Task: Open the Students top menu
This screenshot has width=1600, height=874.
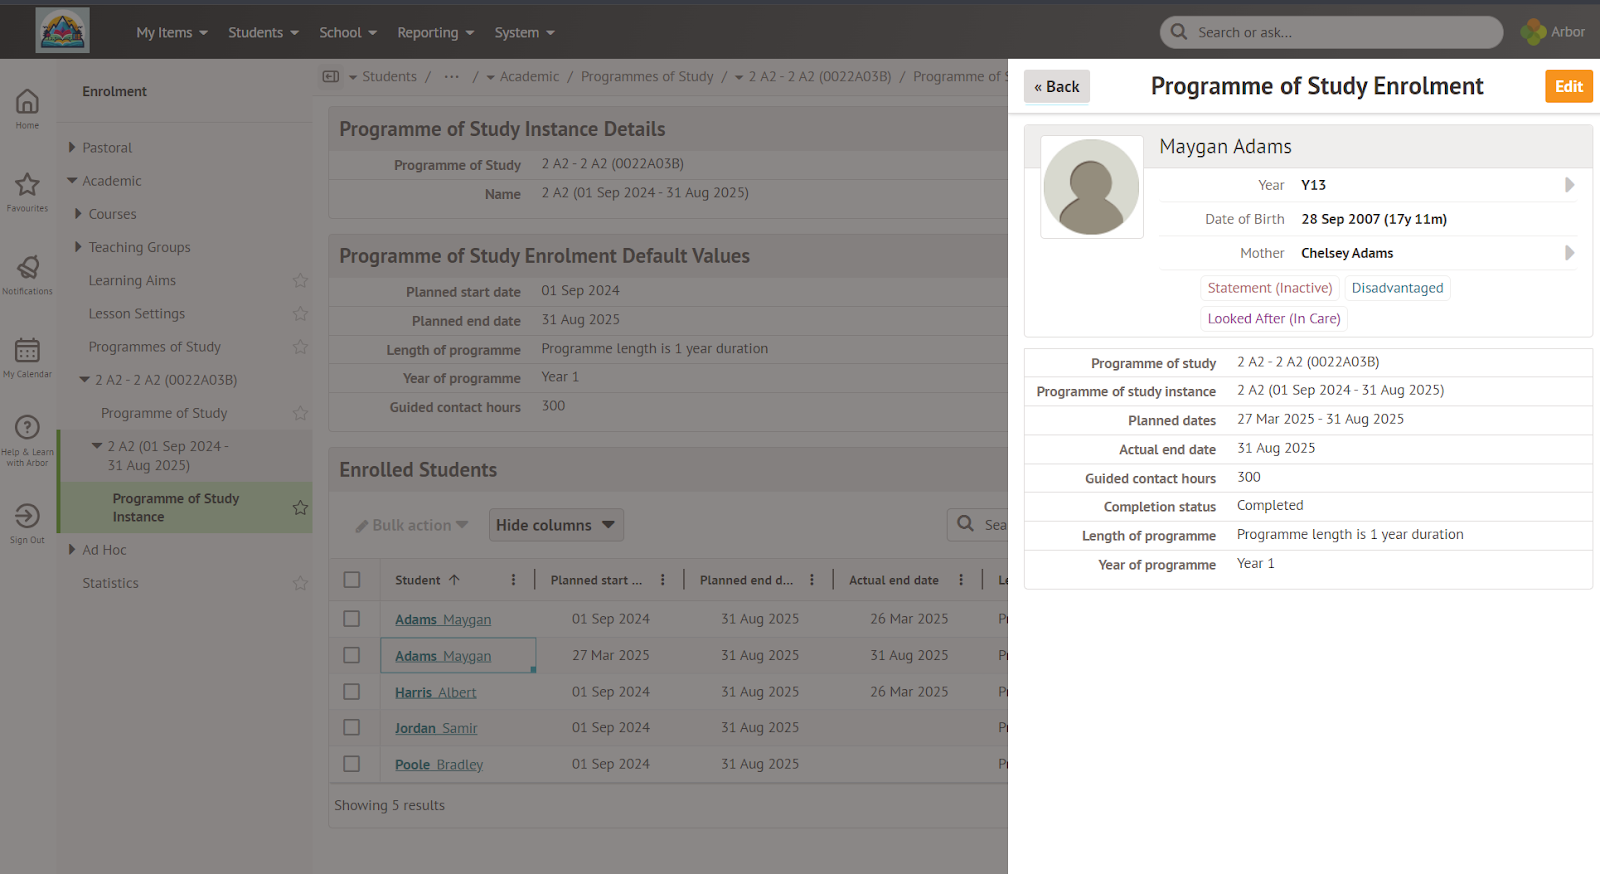Action: 263,33
